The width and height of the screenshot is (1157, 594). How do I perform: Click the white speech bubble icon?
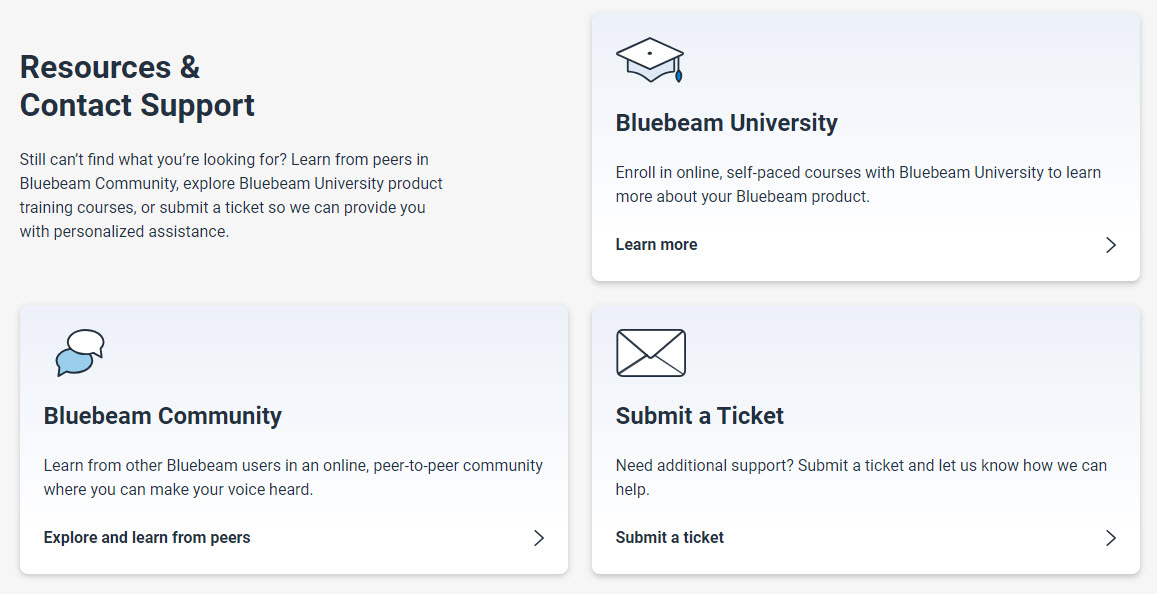click(x=86, y=342)
